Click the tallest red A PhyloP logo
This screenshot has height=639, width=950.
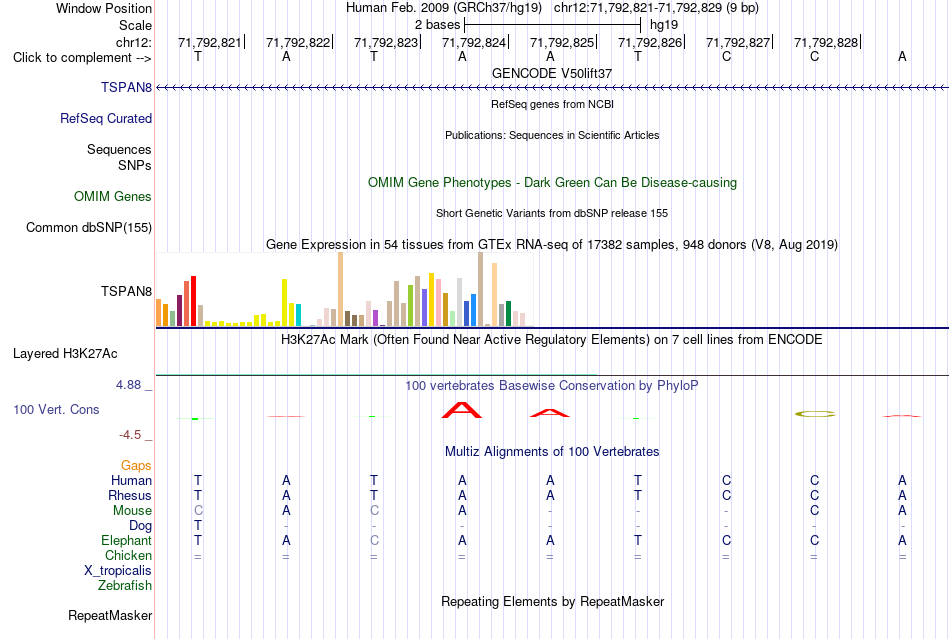point(462,410)
